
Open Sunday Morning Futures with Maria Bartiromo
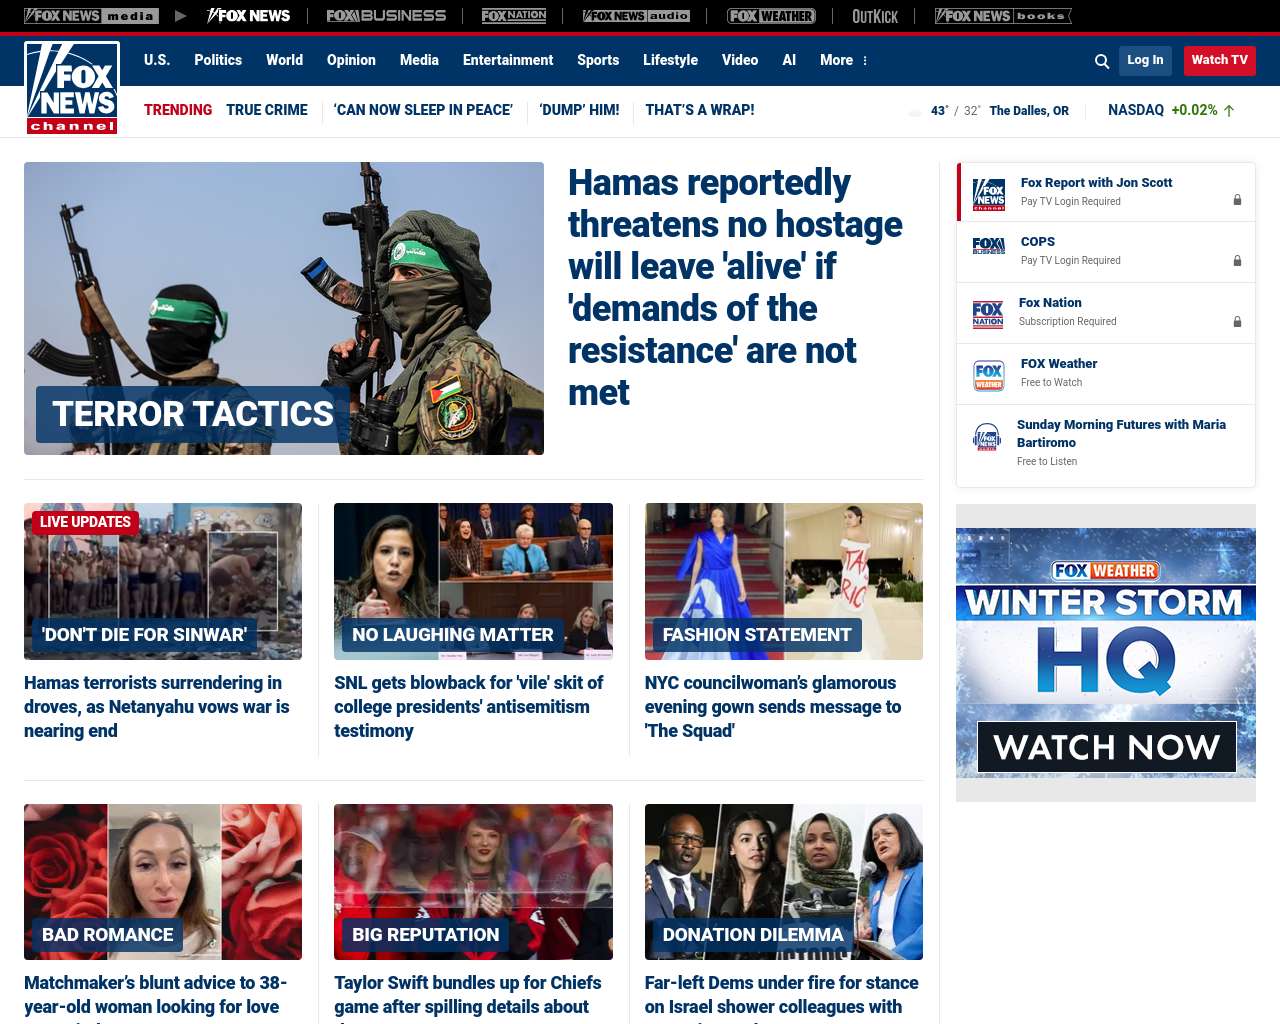click(1121, 434)
